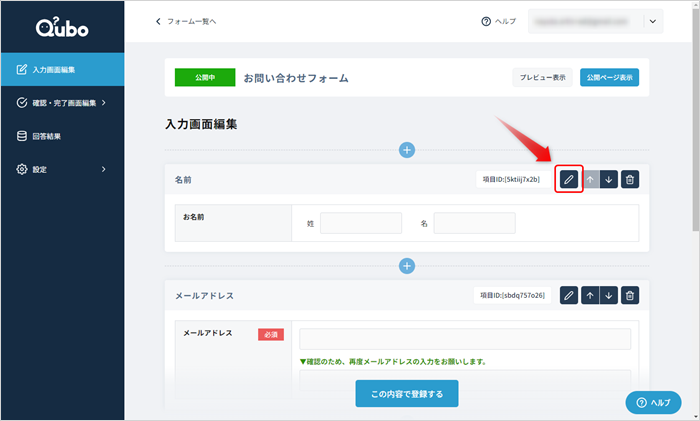Screen dimensions: 700x421
Task: Click the 必須 badge
Action: [271, 334]
